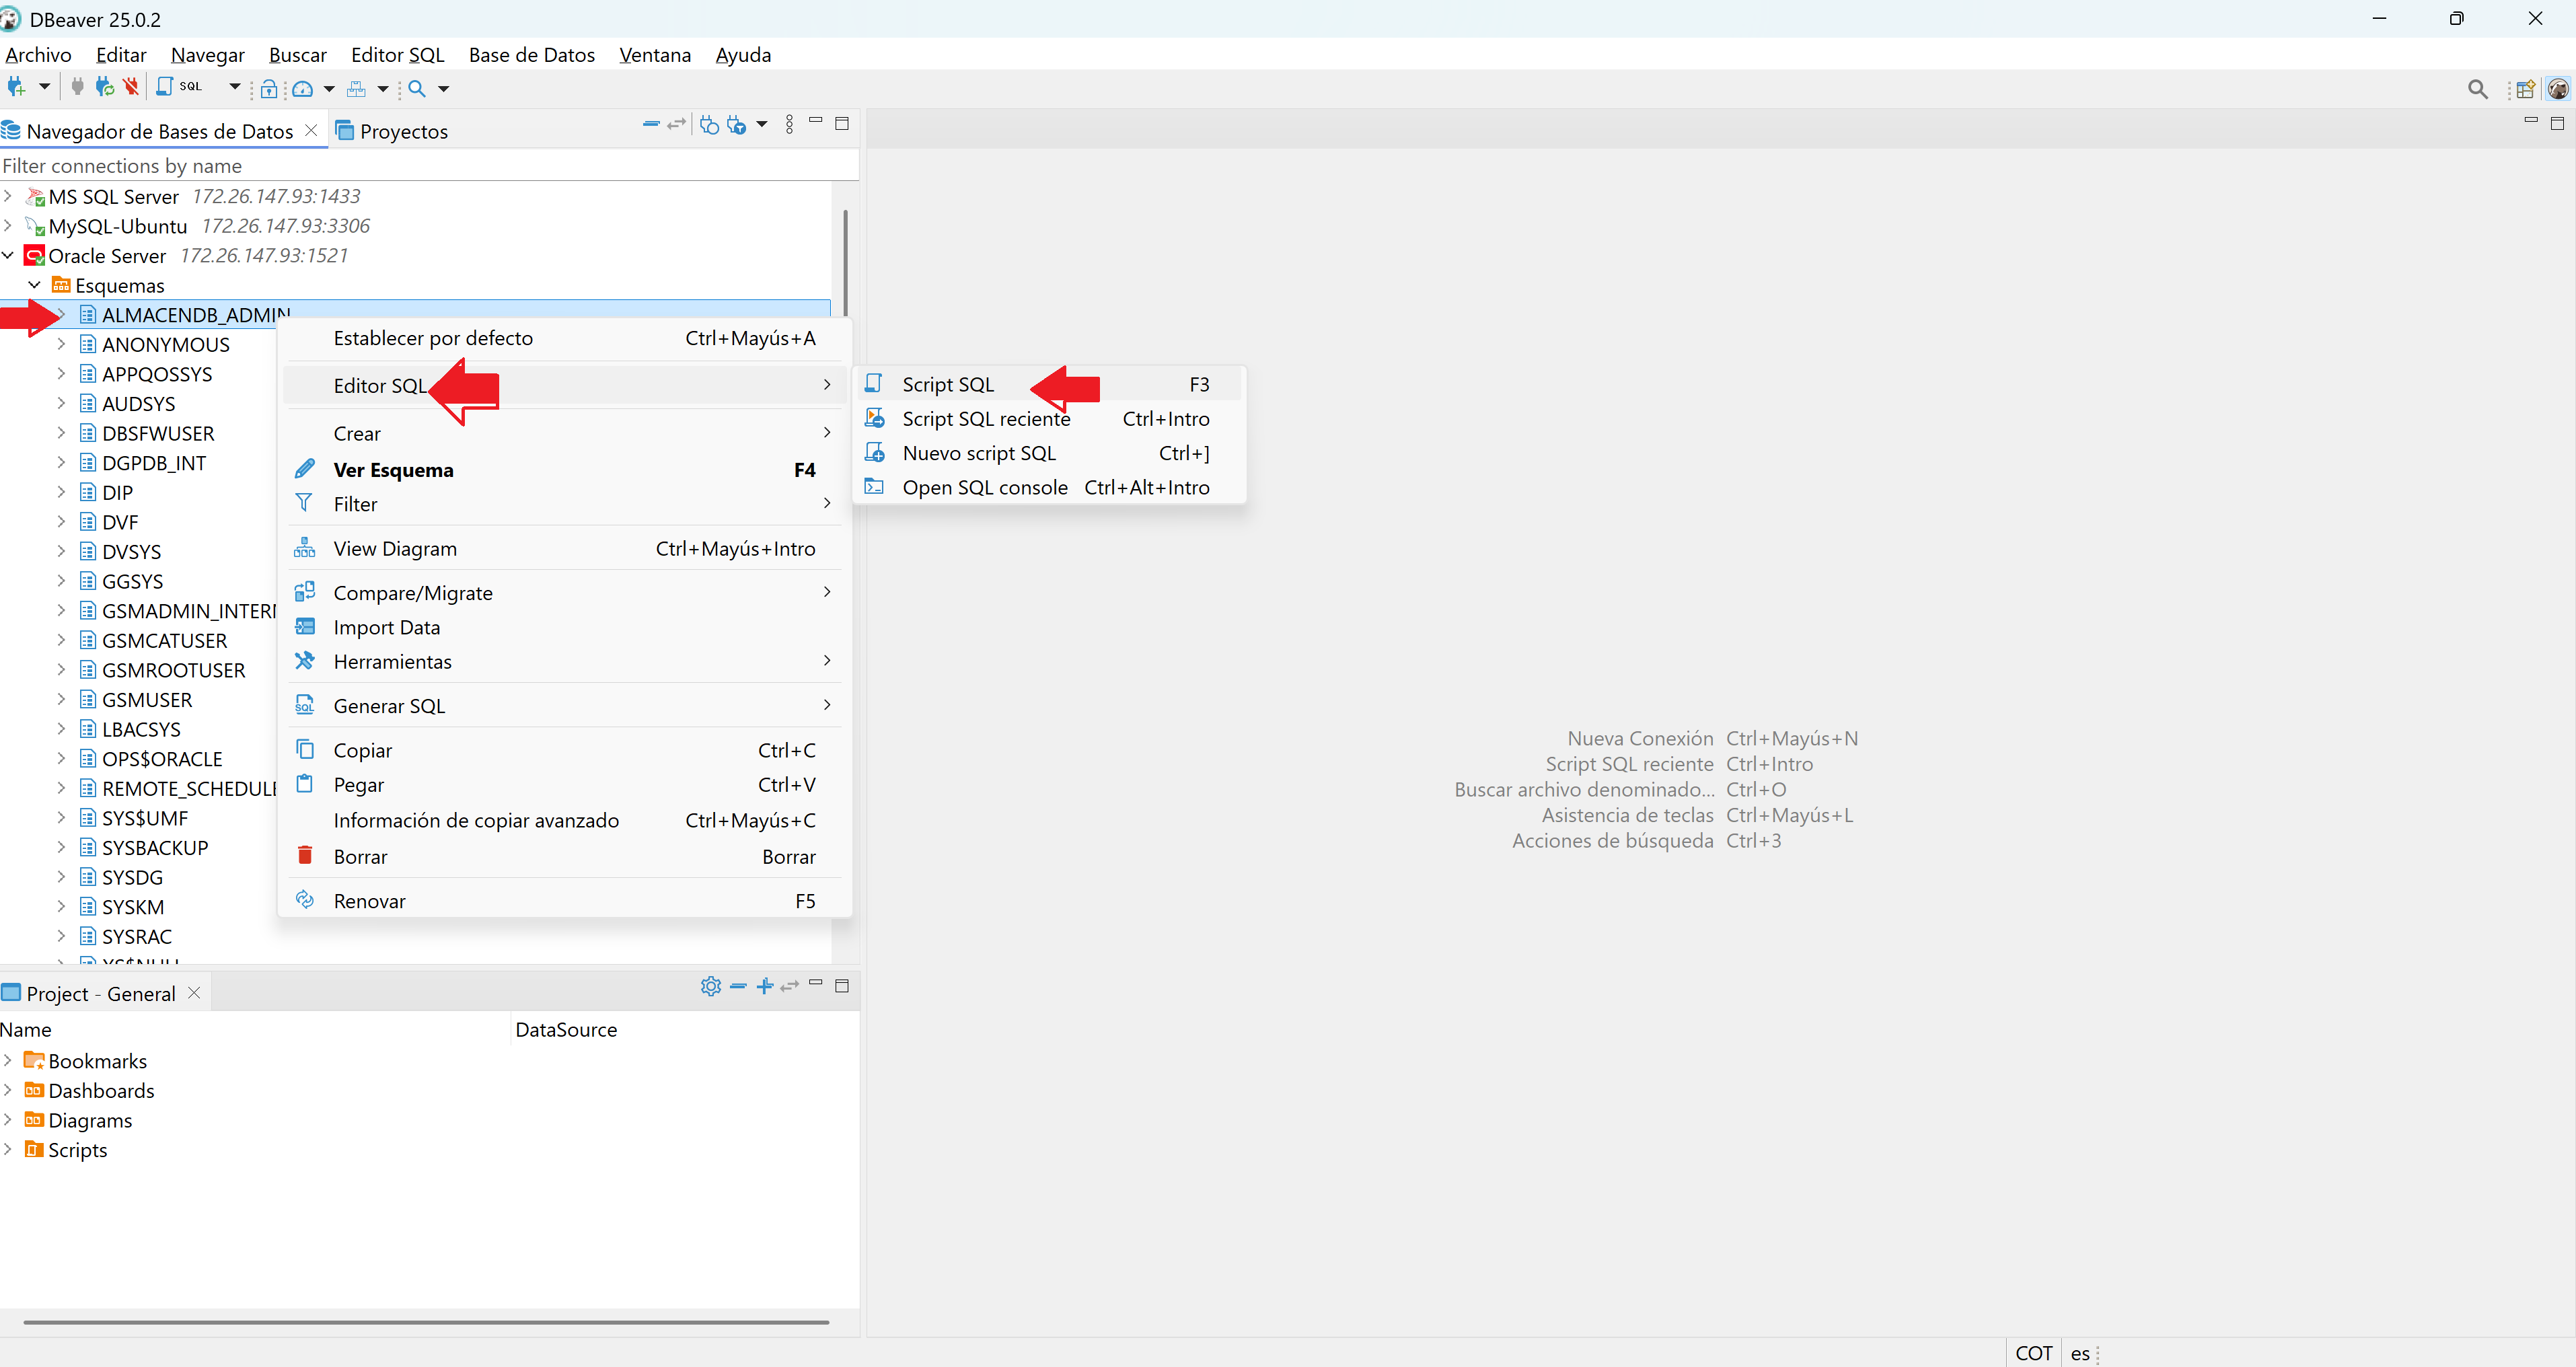This screenshot has height=1367, width=2576.
Task: Close the Navegador de Bases de Datos tab
Action: (x=311, y=131)
